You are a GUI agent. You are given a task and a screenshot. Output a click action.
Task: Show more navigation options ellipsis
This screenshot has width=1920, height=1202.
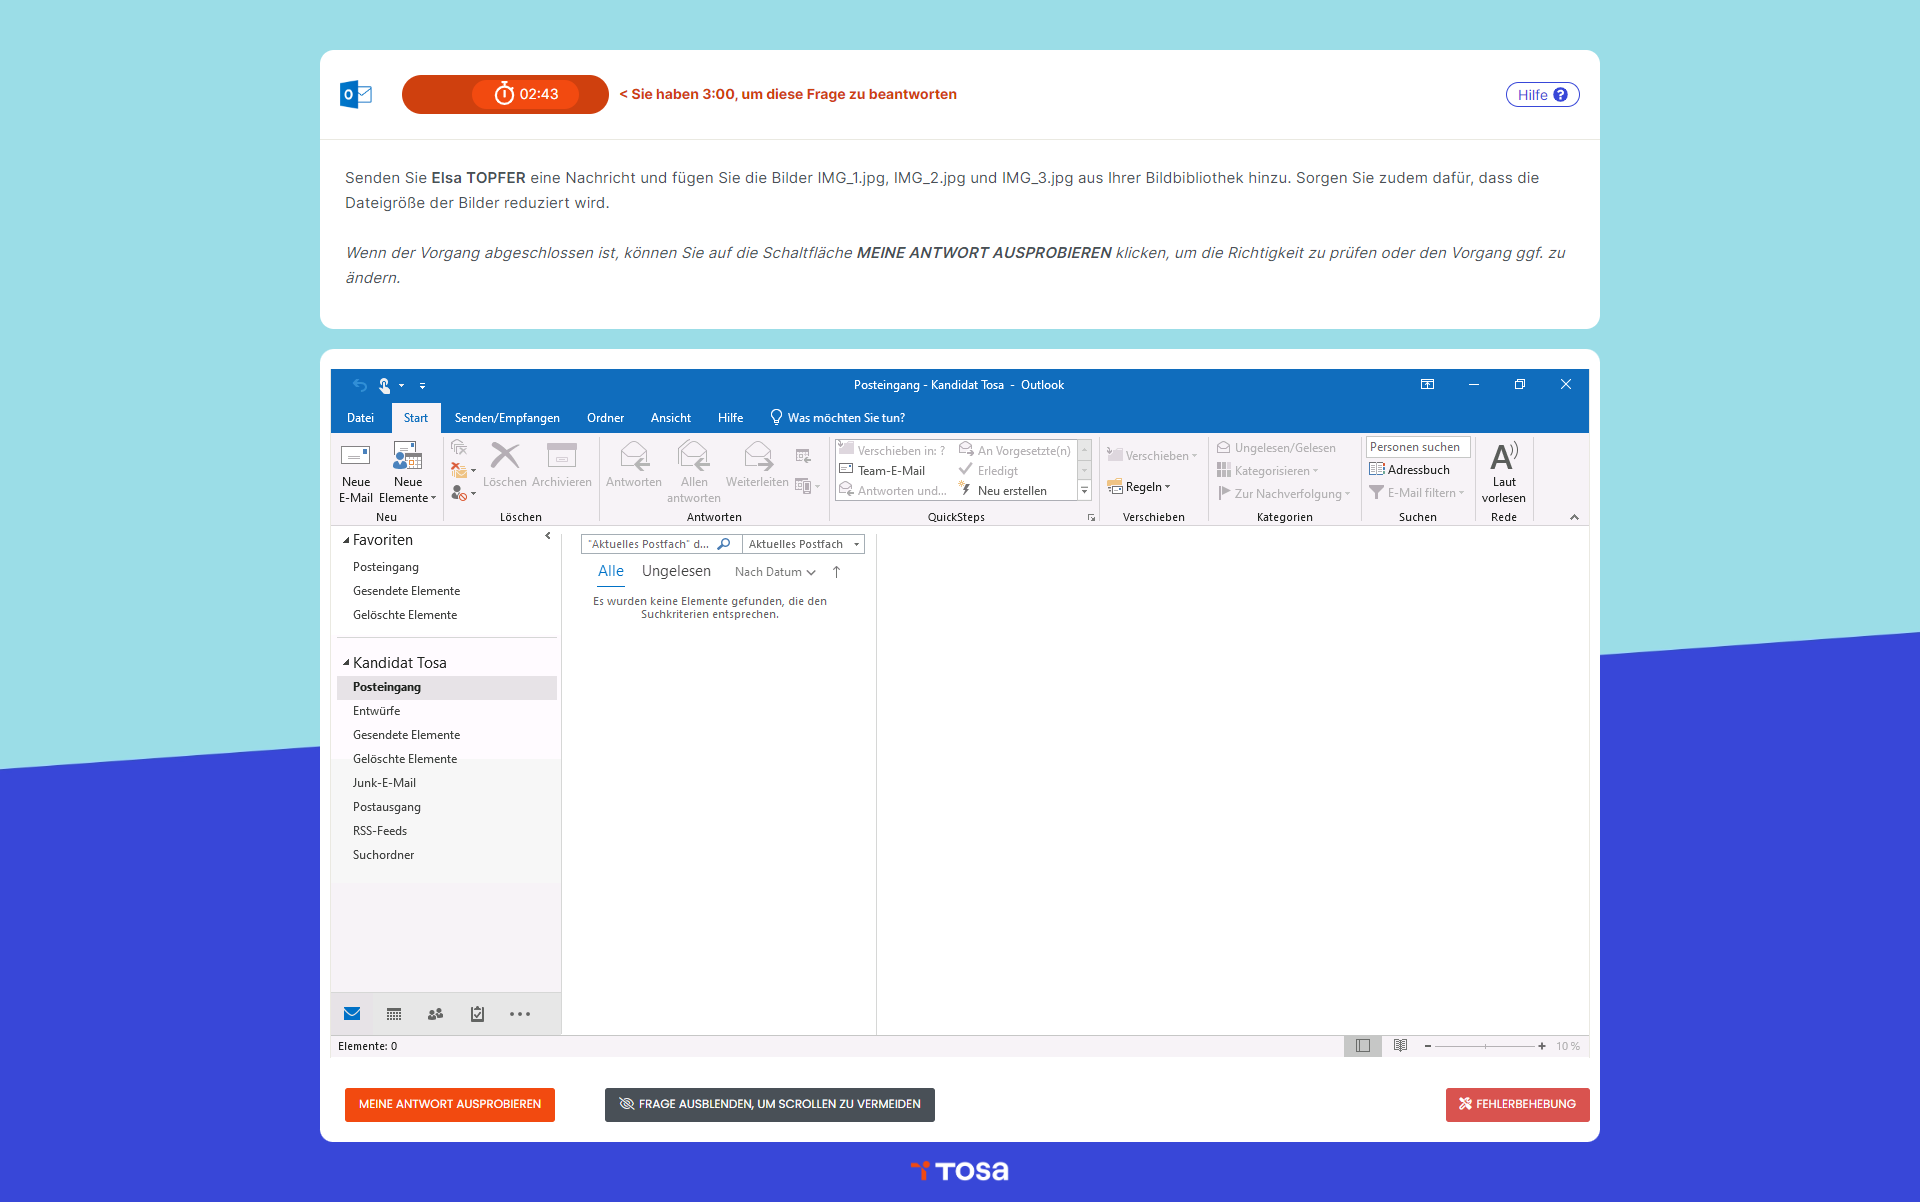(520, 1014)
